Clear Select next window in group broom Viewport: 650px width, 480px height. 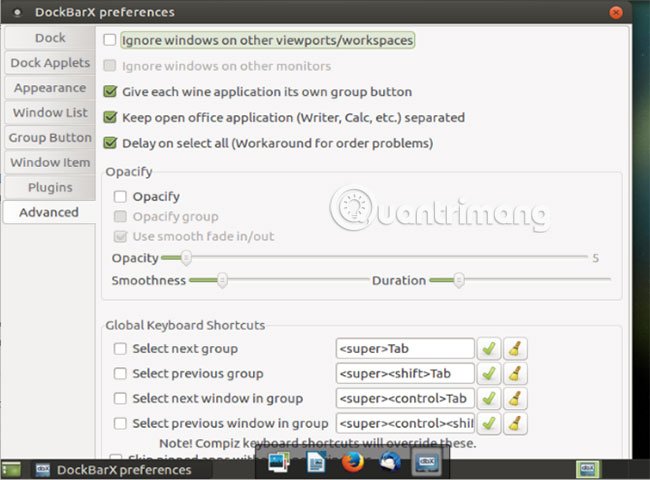[x=515, y=398]
